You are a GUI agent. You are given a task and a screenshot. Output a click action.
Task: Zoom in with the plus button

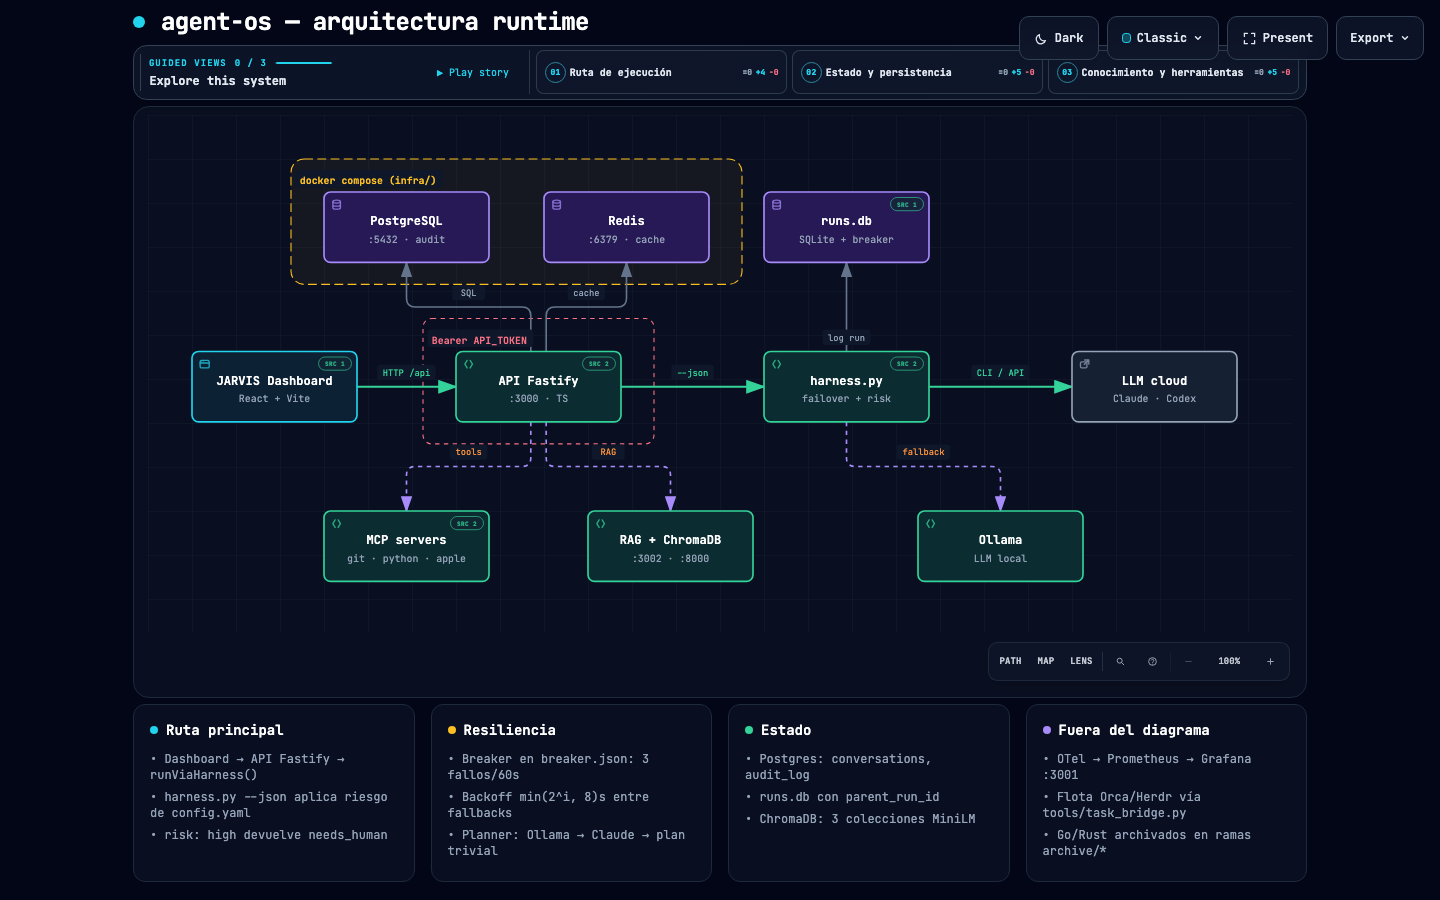[1270, 661]
